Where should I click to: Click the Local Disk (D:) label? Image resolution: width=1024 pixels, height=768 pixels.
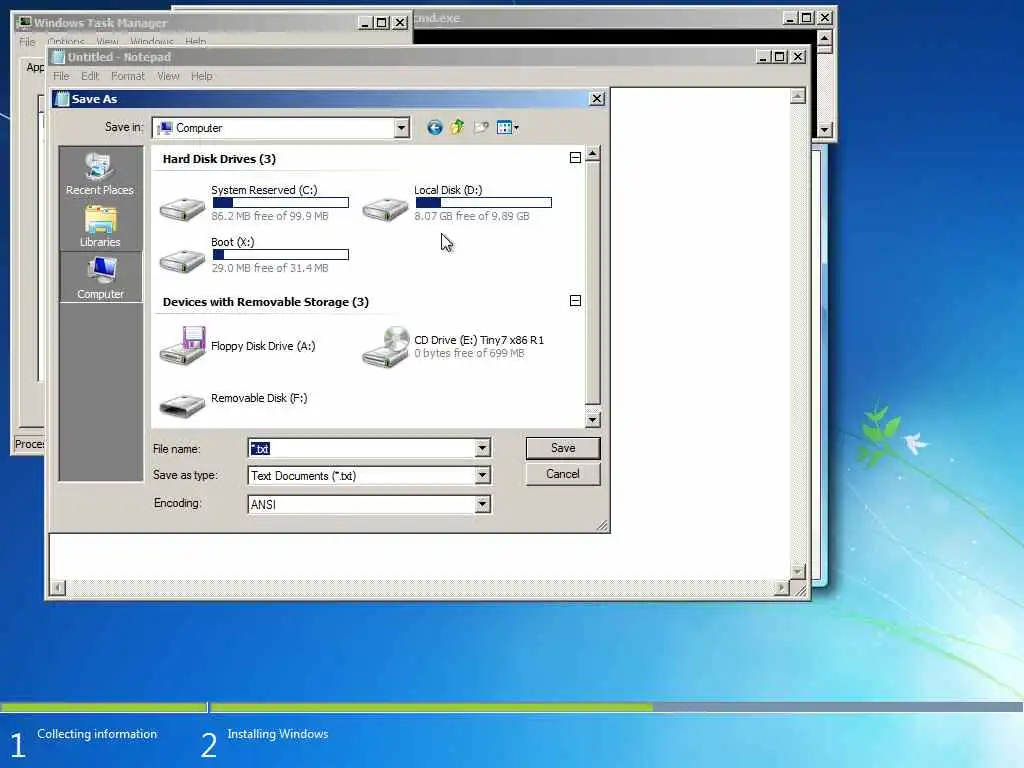click(x=448, y=190)
